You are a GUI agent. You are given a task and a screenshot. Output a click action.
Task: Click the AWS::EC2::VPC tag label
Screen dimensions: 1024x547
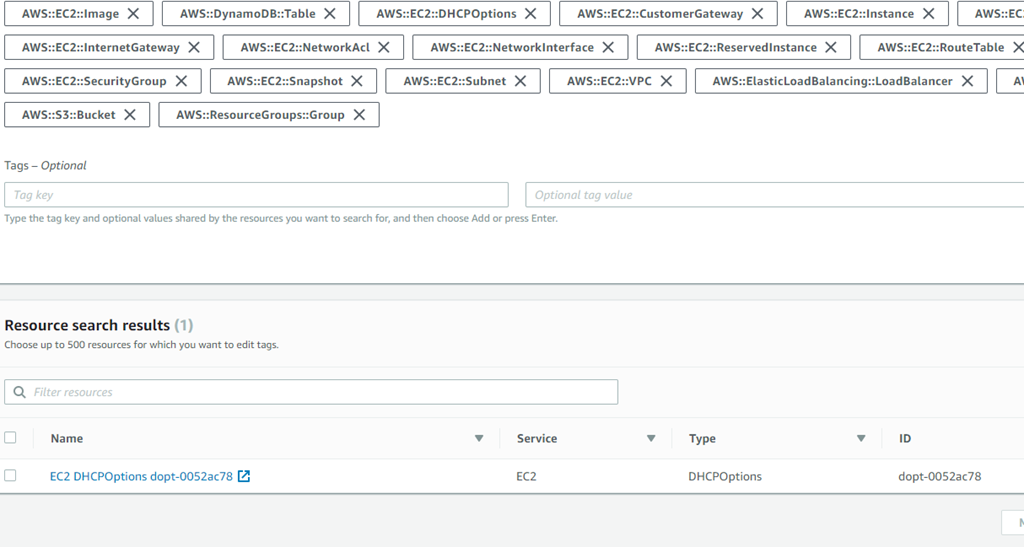point(609,81)
